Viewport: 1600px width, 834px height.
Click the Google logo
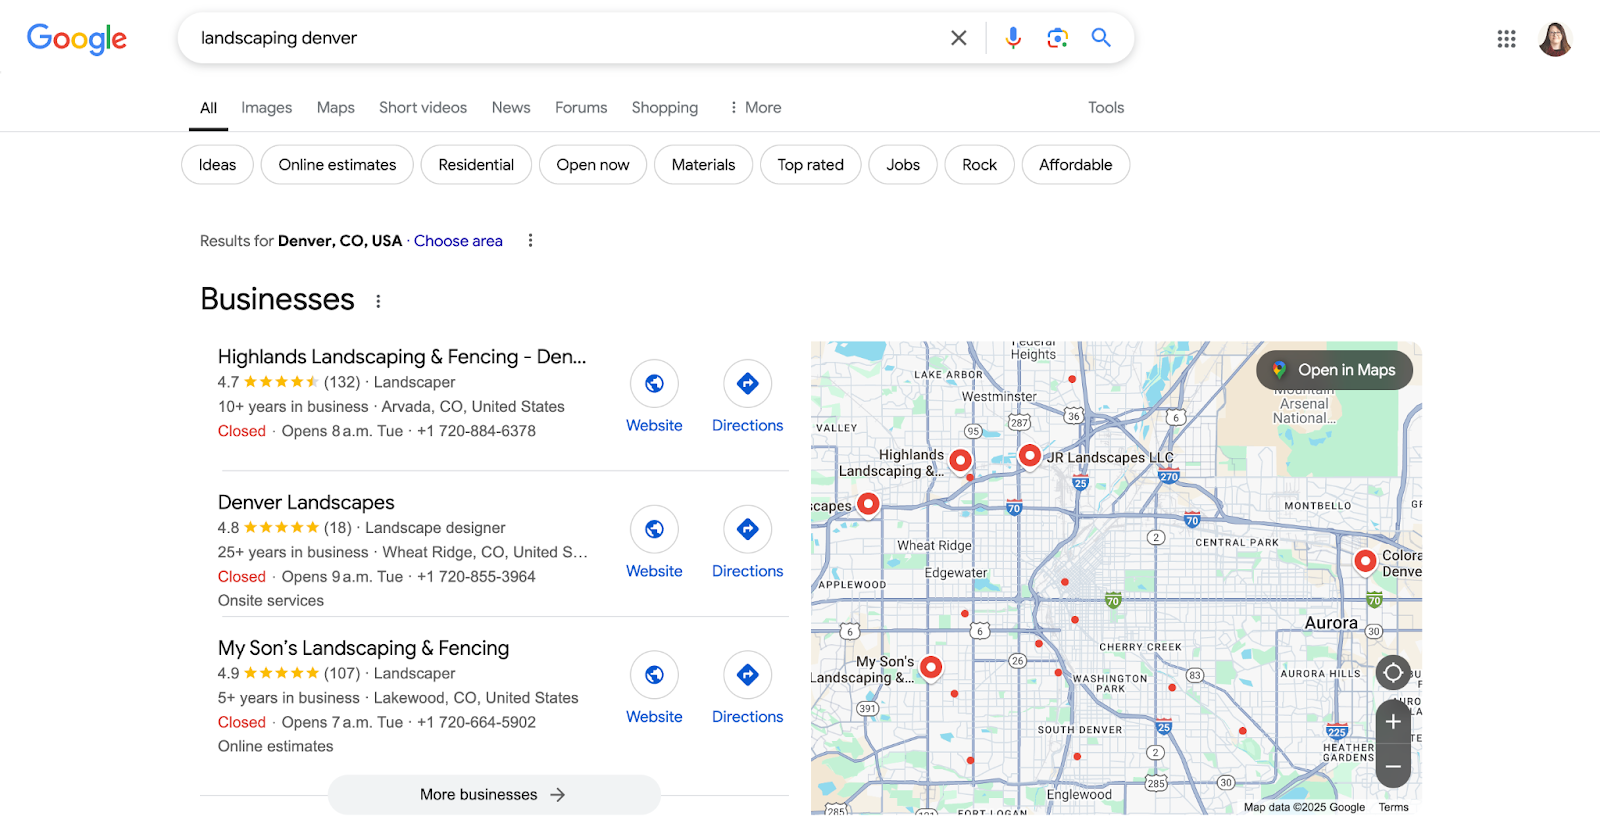coord(77,38)
